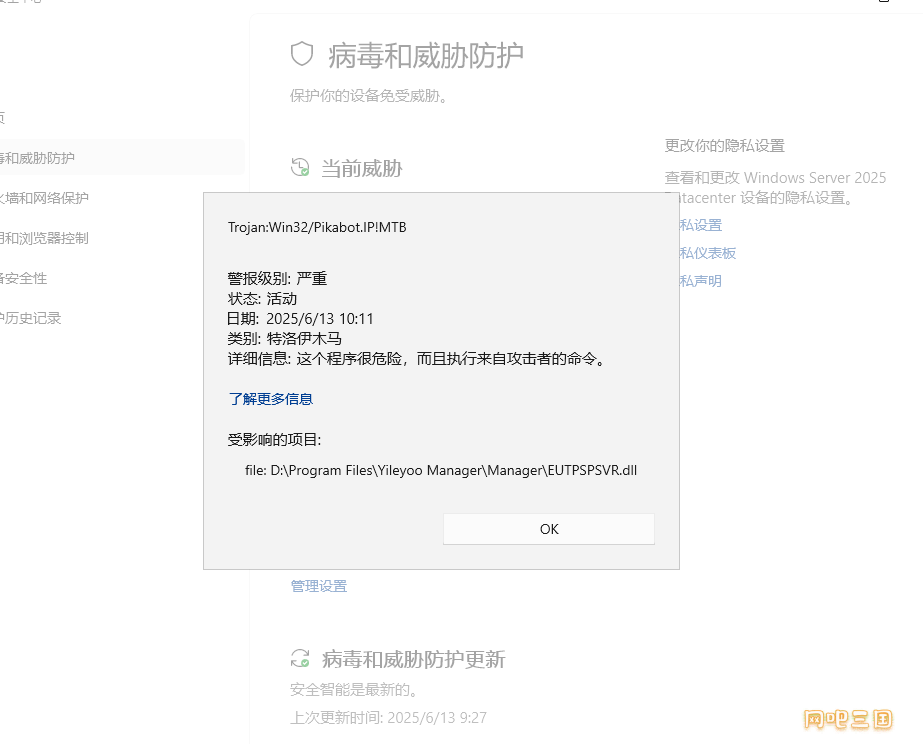
Task: Click the 上次更新时间 2025/6/13 9:27 text
Action: point(389,718)
